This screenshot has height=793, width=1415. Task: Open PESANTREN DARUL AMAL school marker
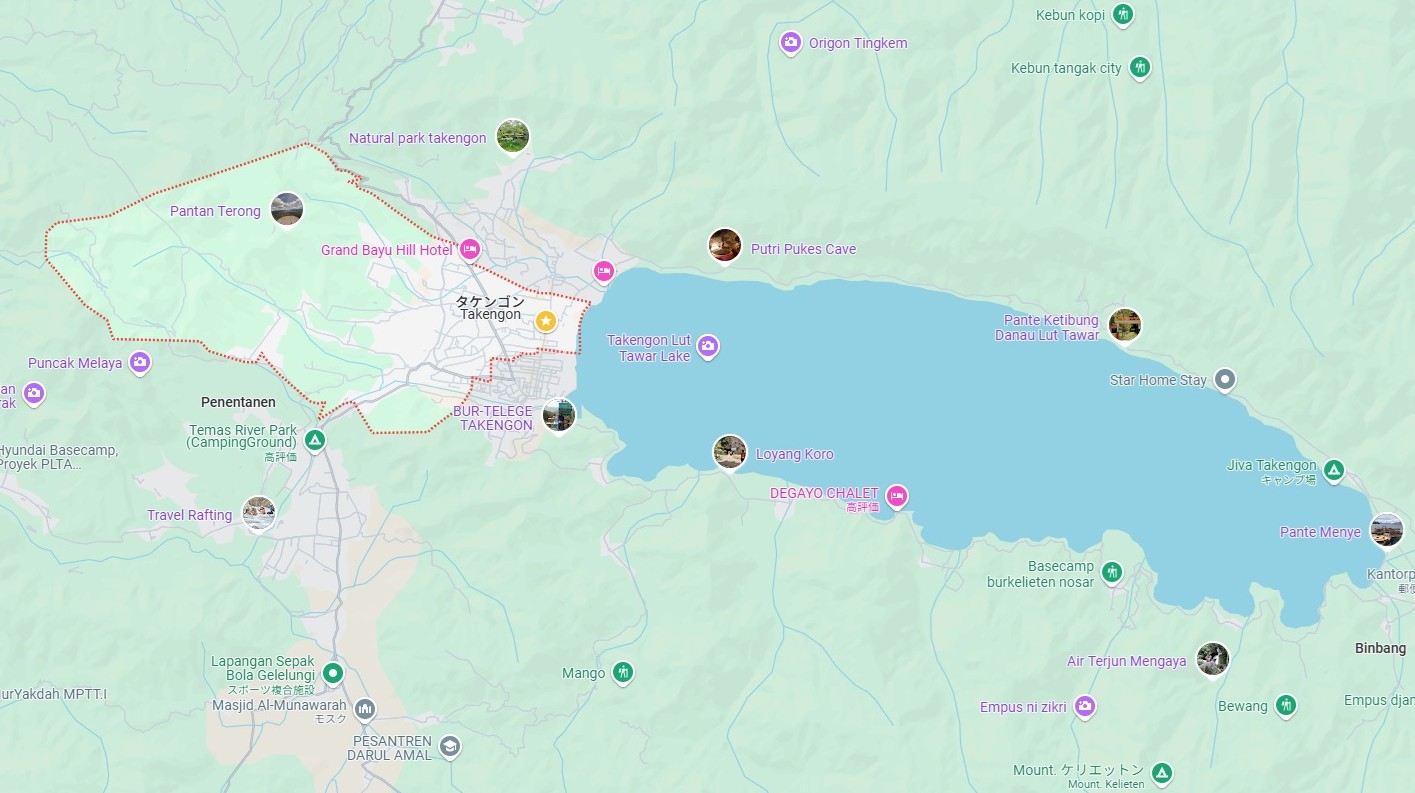[450, 746]
